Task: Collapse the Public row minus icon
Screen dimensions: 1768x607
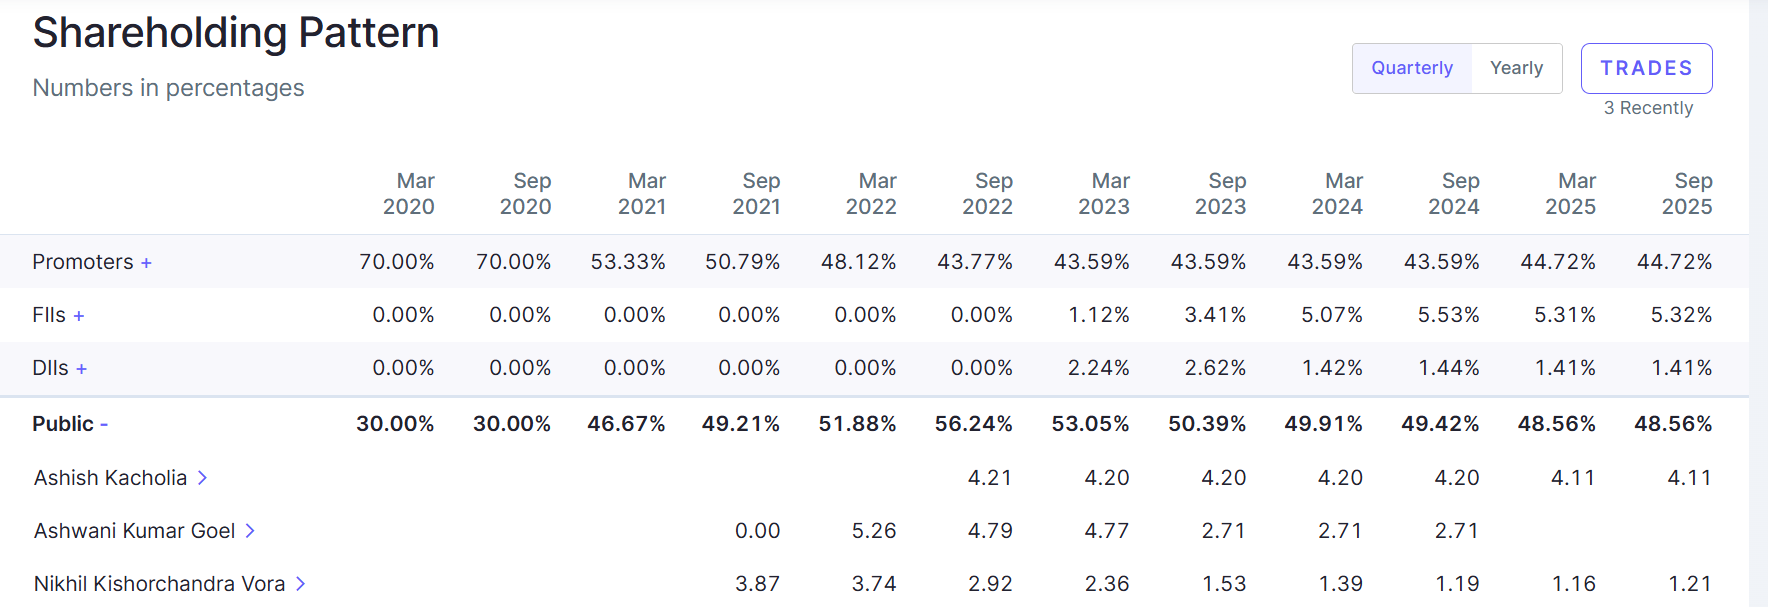Action: [104, 425]
